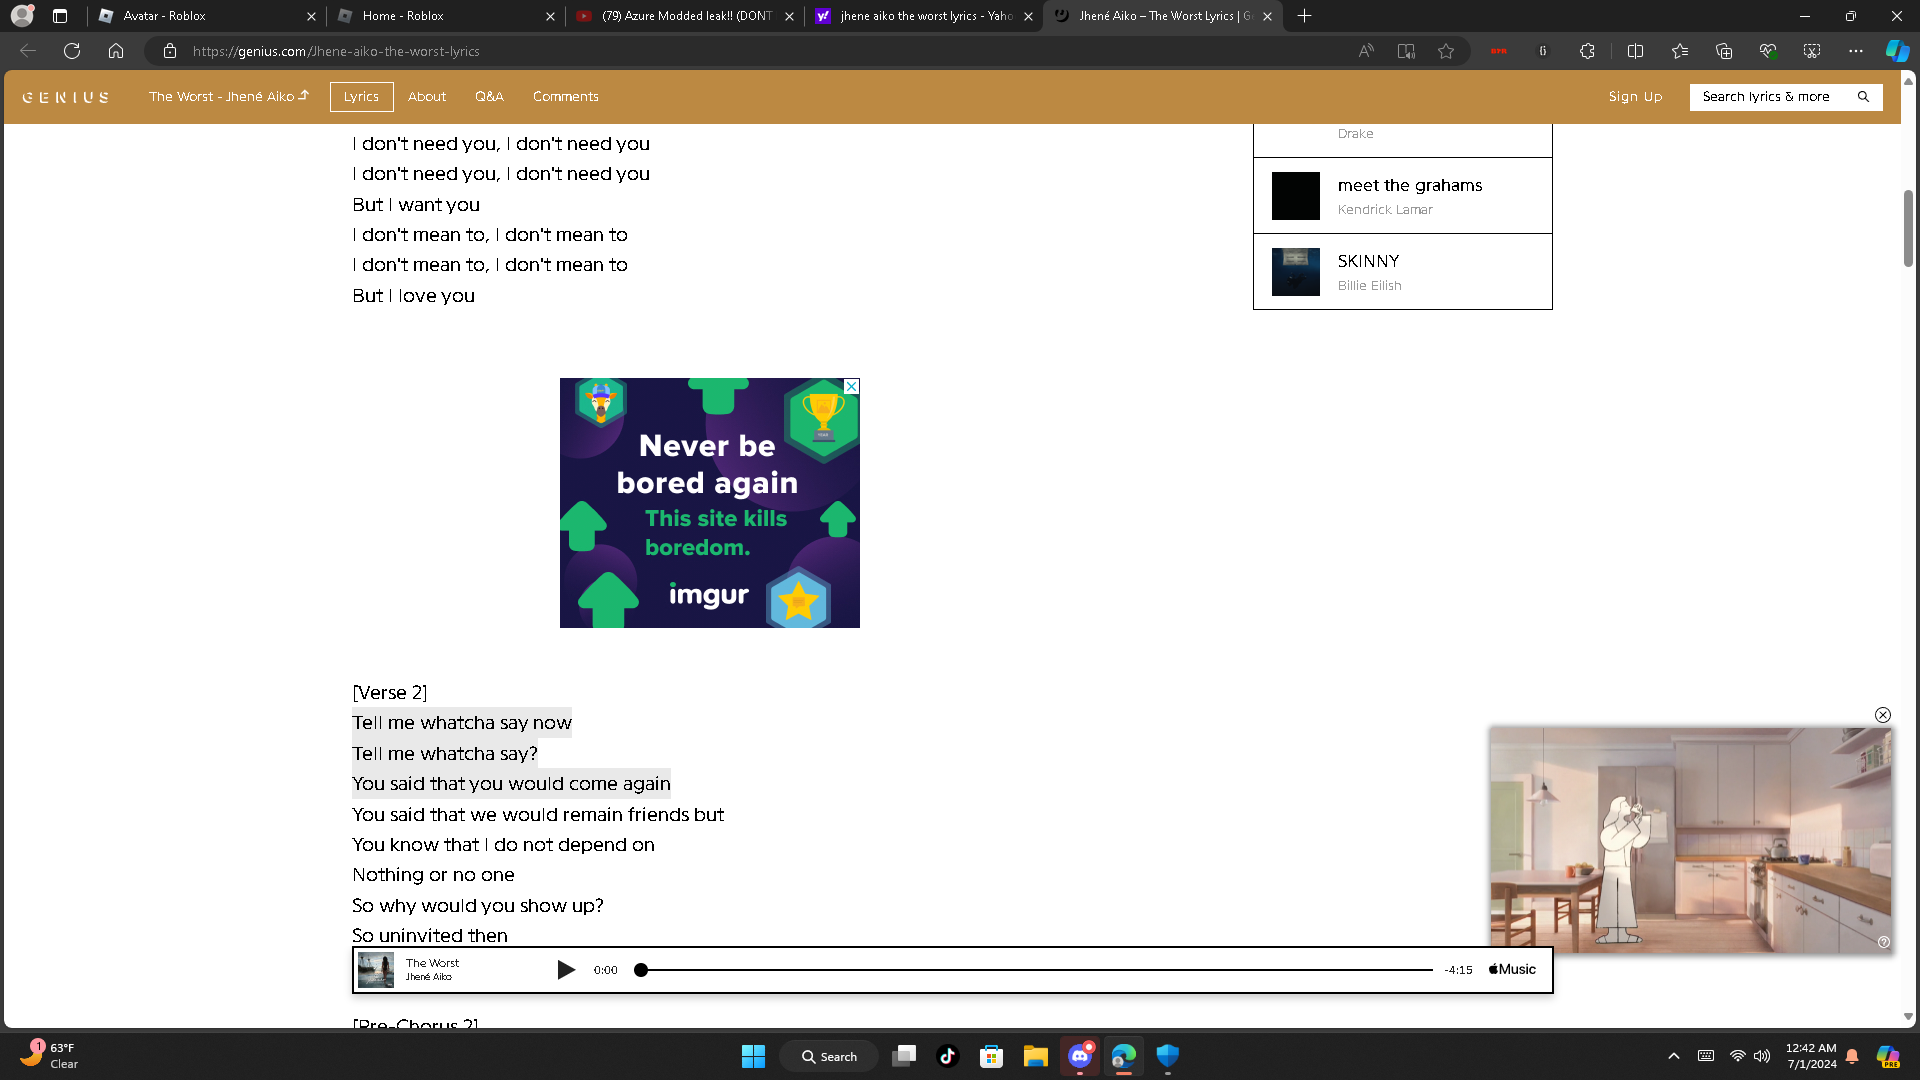The width and height of the screenshot is (1920, 1080).
Task: Open the Q&A section tab
Action: (489, 97)
